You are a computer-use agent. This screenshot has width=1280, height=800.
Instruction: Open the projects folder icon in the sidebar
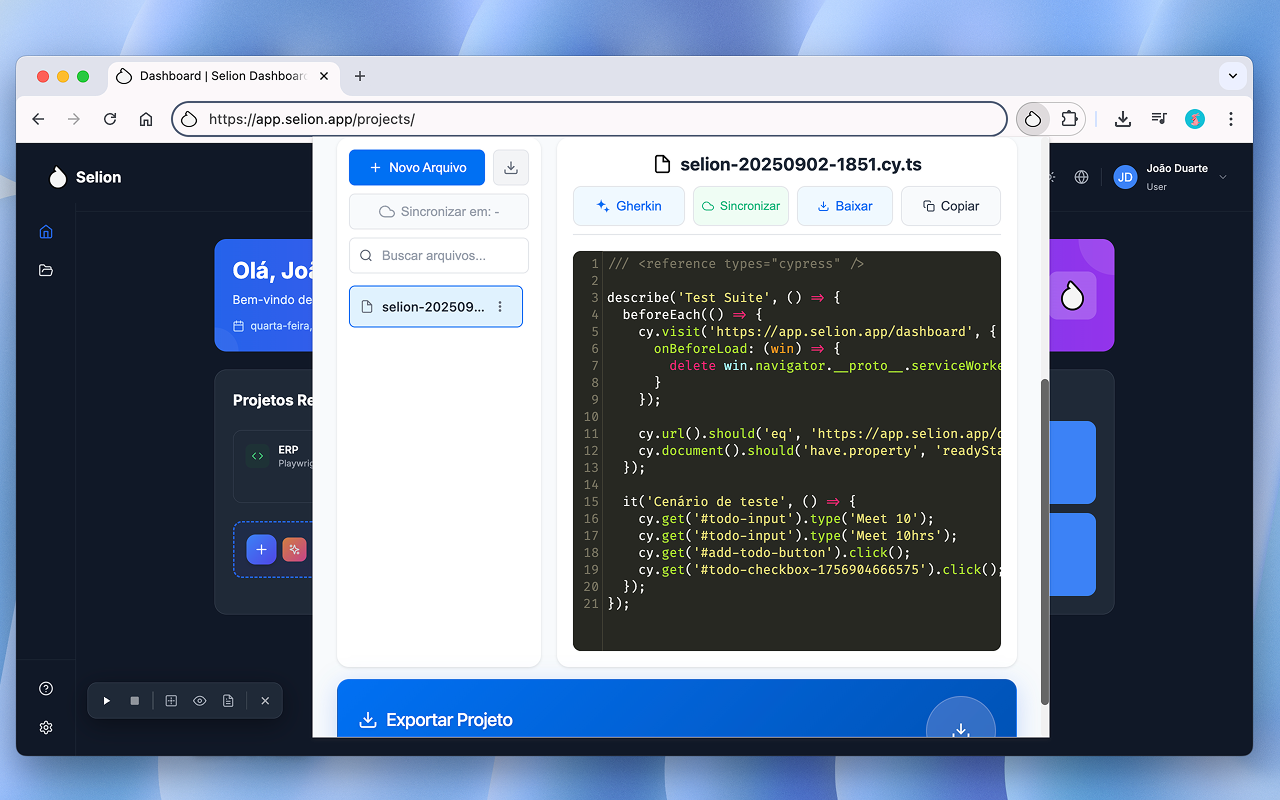pos(45,270)
